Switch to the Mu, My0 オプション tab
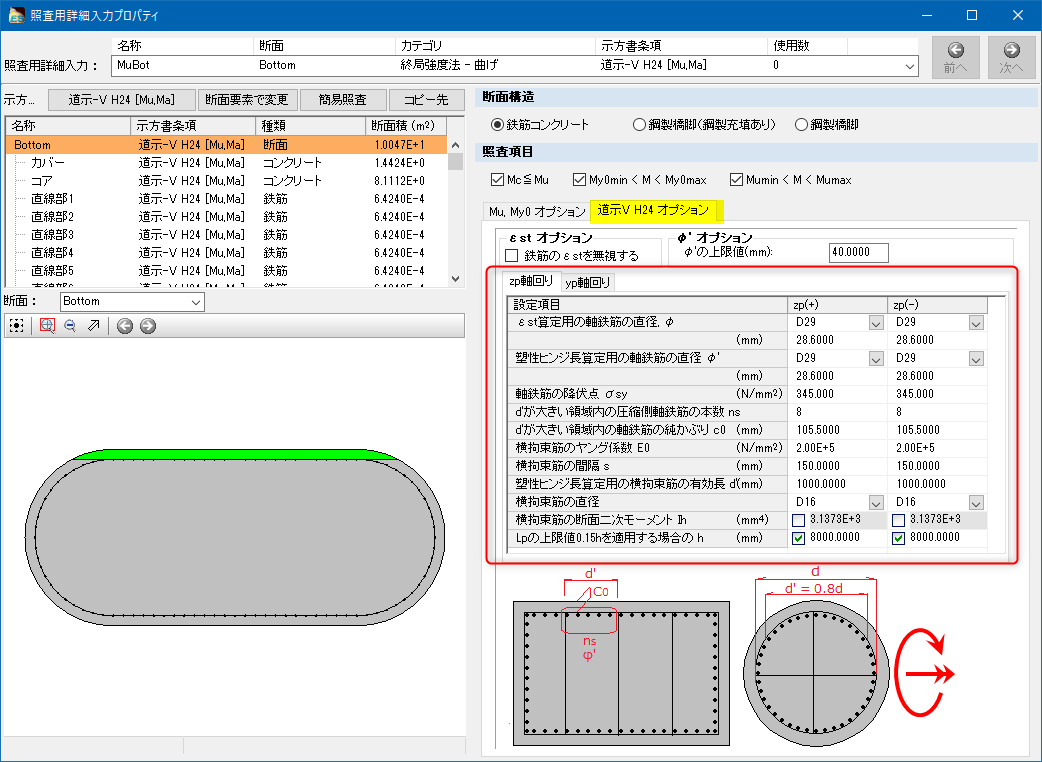1042x762 pixels. [537, 211]
